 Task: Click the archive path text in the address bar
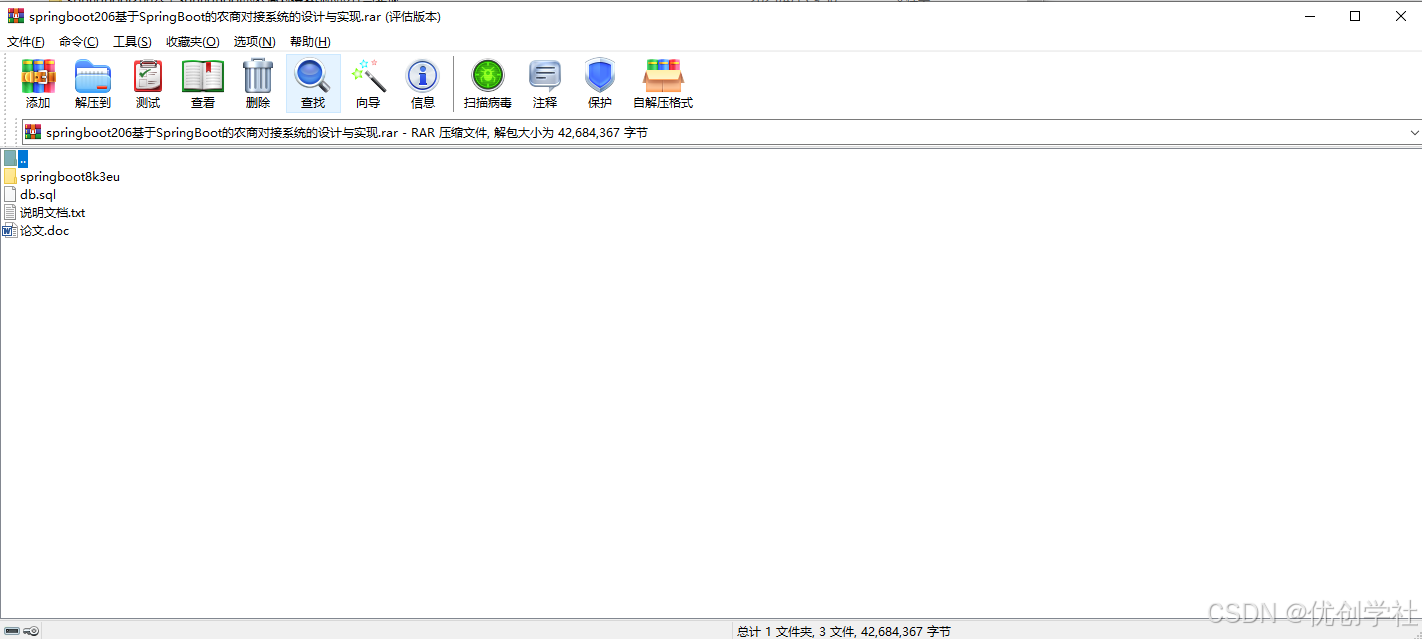[x=347, y=132]
